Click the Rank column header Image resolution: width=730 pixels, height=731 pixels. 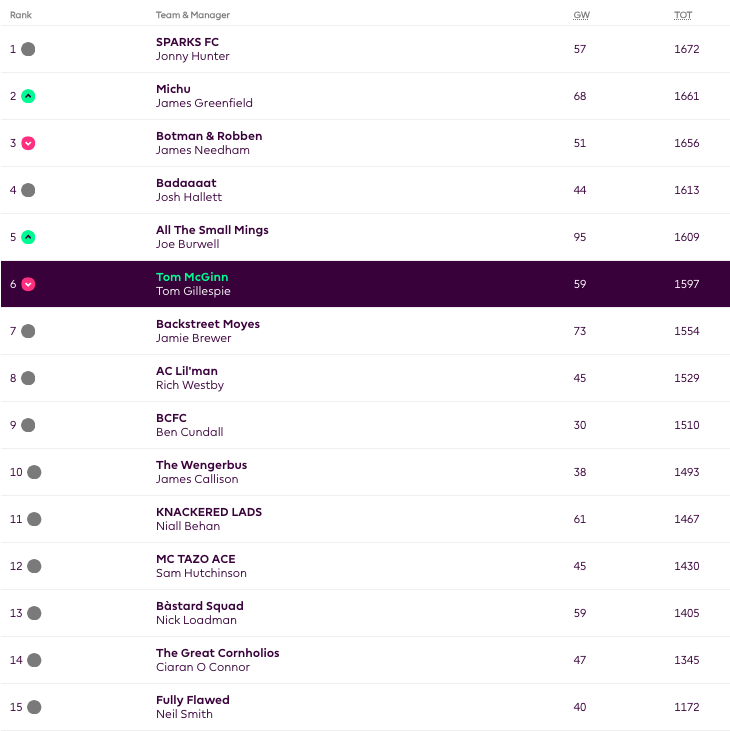pyautogui.click(x=20, y=15)
